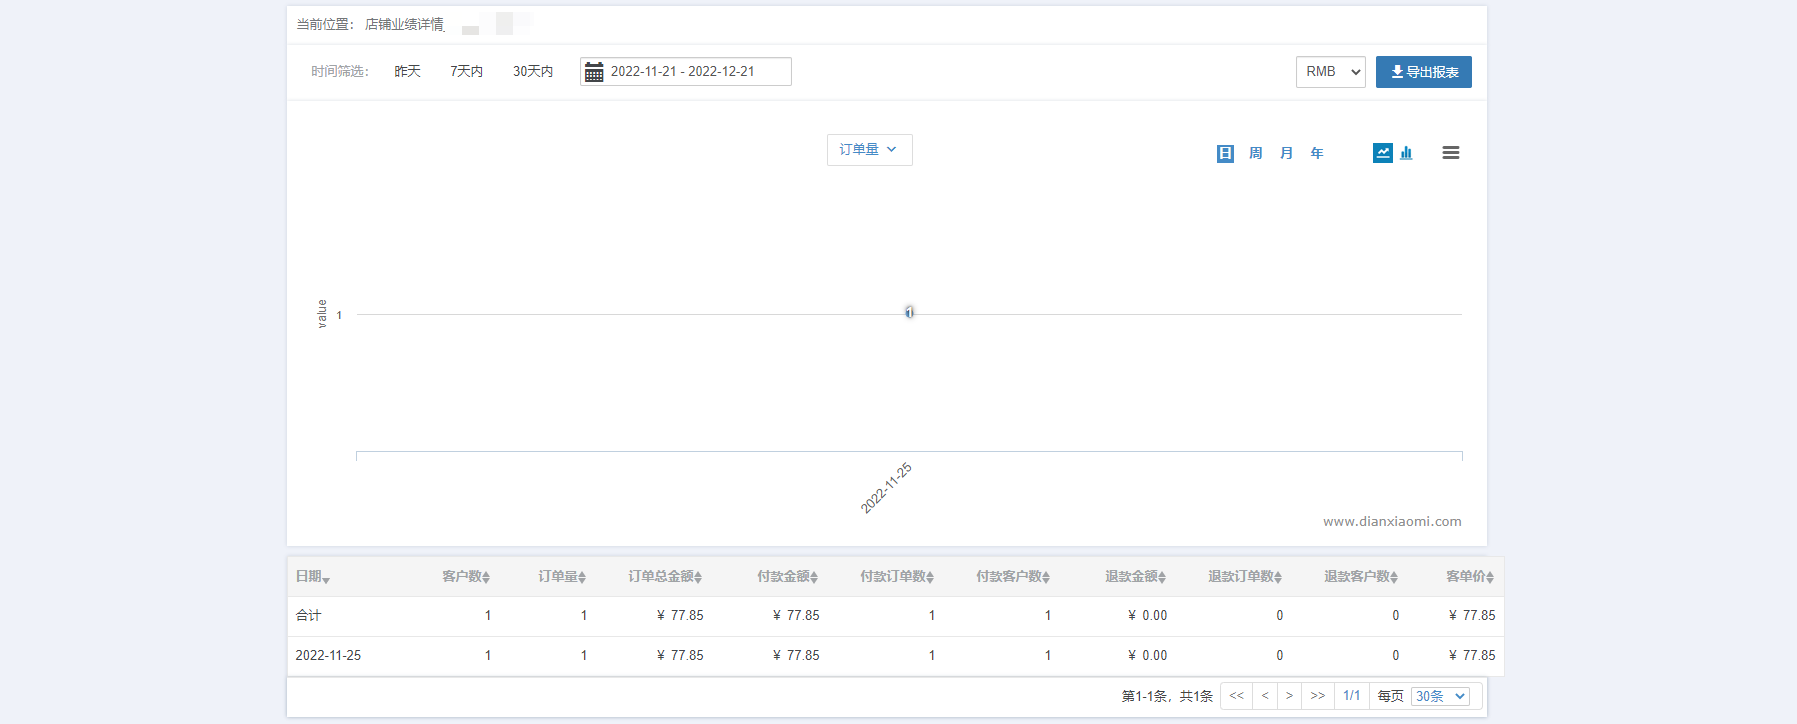Sort table by 付款客户数 column

pos(1013,577)
